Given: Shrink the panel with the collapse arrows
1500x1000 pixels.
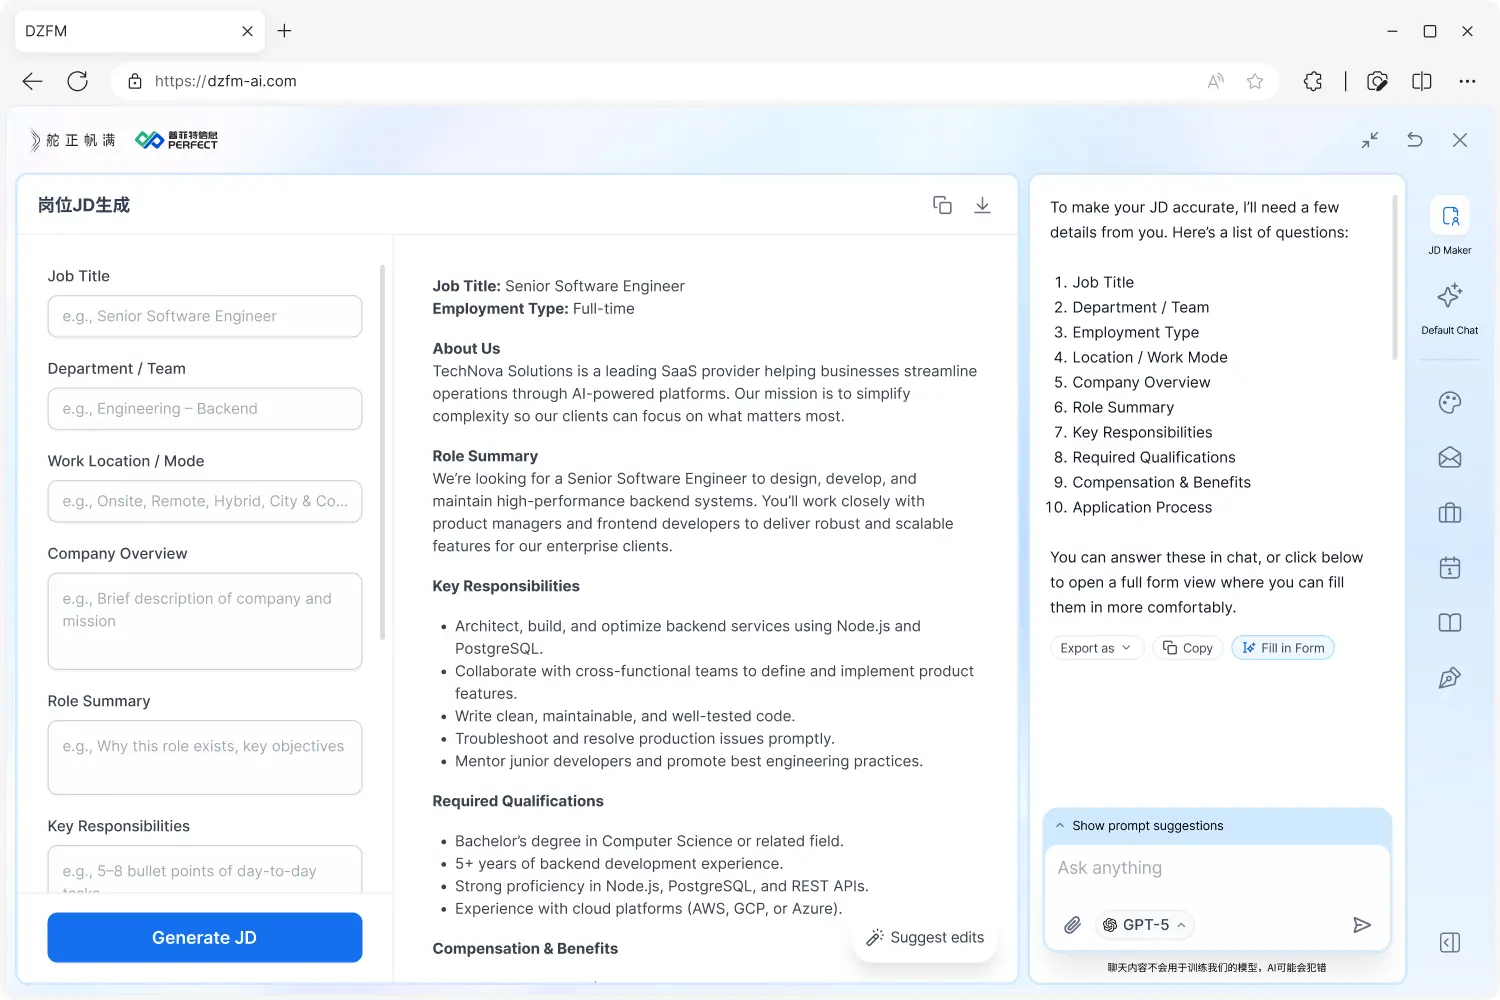Looking at the screenshot, I should tap(1370, 140).
